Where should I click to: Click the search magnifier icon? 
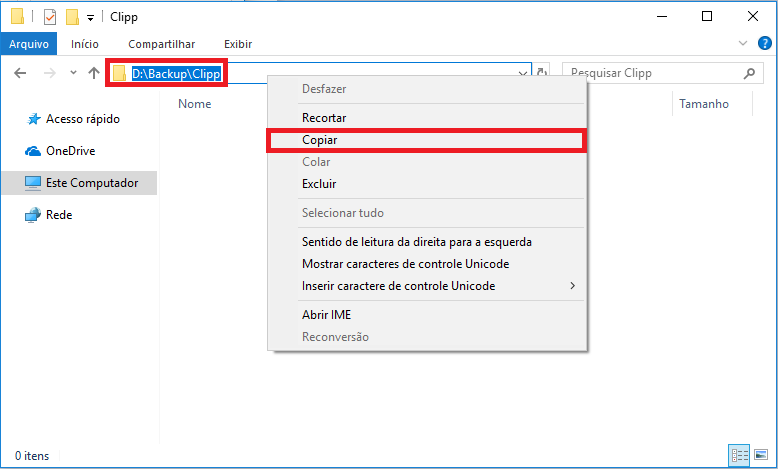tap(749, 73)
